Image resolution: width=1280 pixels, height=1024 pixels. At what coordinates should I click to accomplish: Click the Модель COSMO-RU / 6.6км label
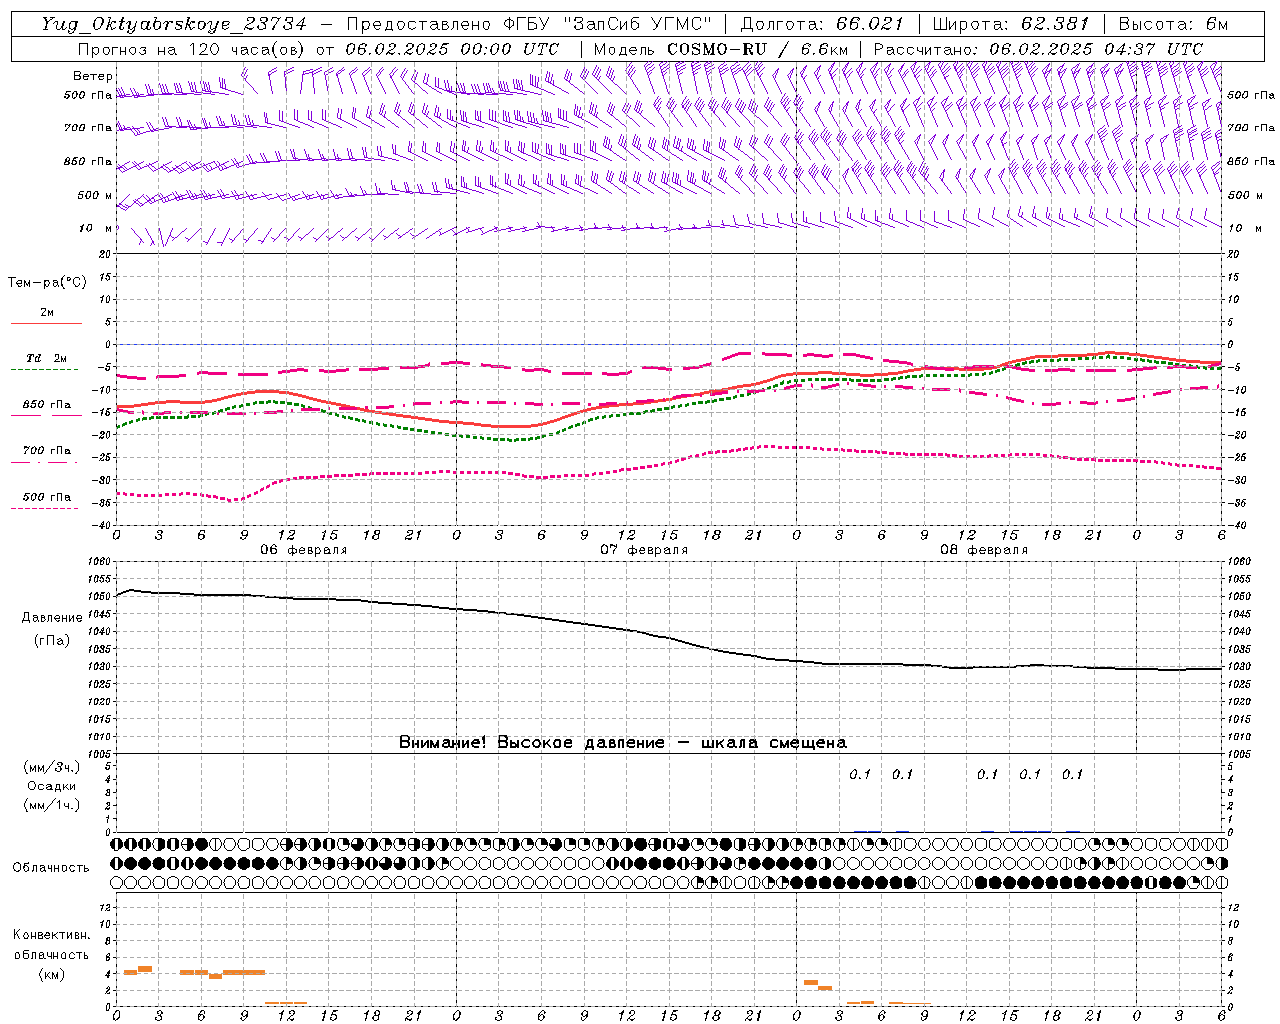(721, 49)
